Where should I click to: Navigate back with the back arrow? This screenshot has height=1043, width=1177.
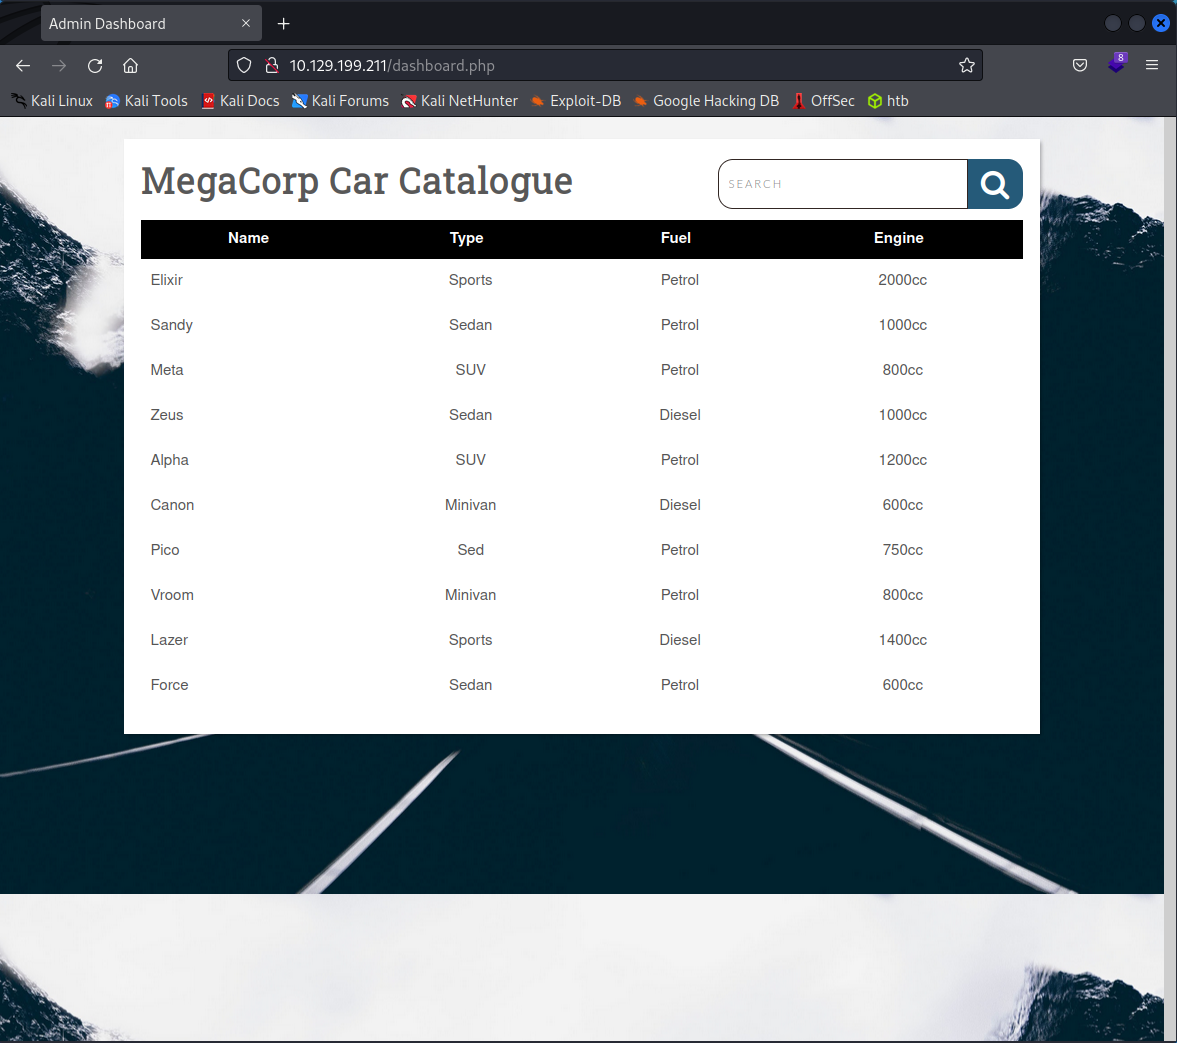tap(23, 66)
